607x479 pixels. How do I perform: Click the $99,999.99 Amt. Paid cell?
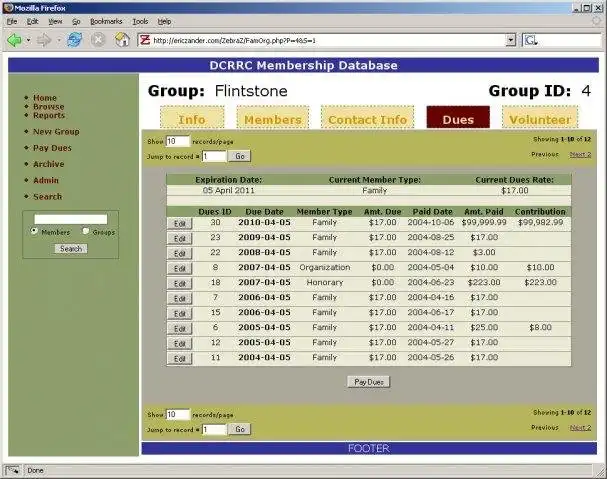tap(484, 222)
